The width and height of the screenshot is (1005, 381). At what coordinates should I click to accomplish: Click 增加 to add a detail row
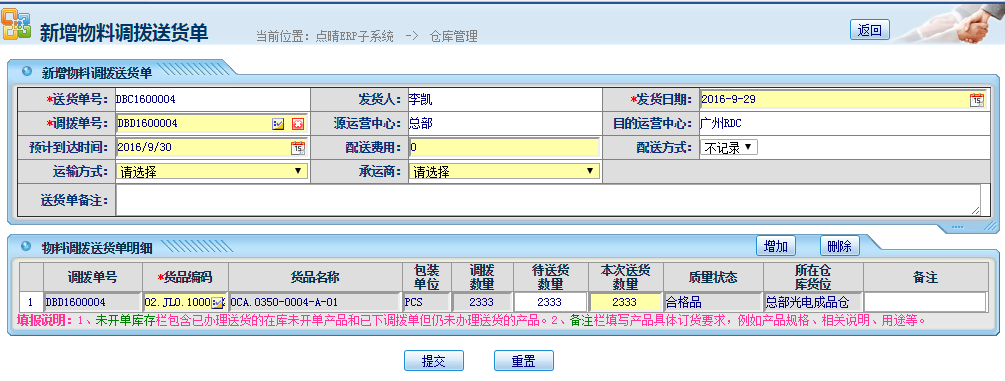[776, 246]
